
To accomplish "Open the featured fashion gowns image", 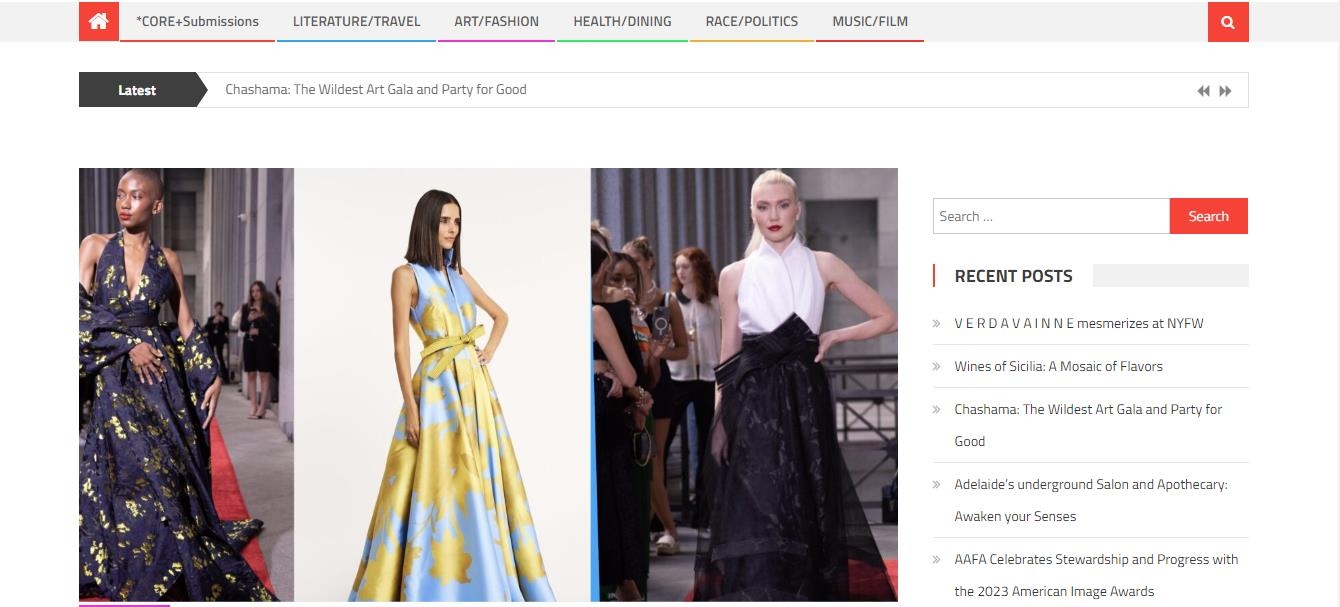I will tap(488, 385).
